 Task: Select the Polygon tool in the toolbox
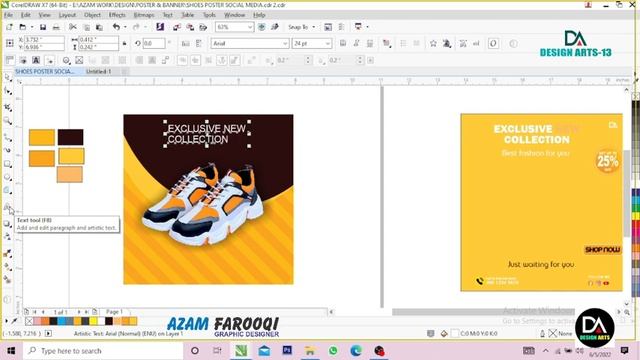pyautogui.click(x=8, y=190)
